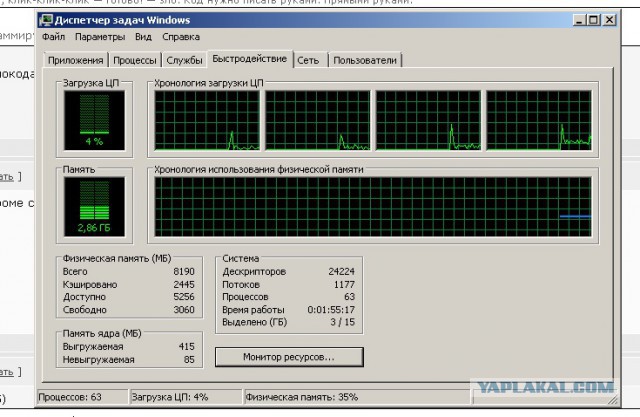Click the Время работы value 0:01:55:17

(x=331, y=310)
